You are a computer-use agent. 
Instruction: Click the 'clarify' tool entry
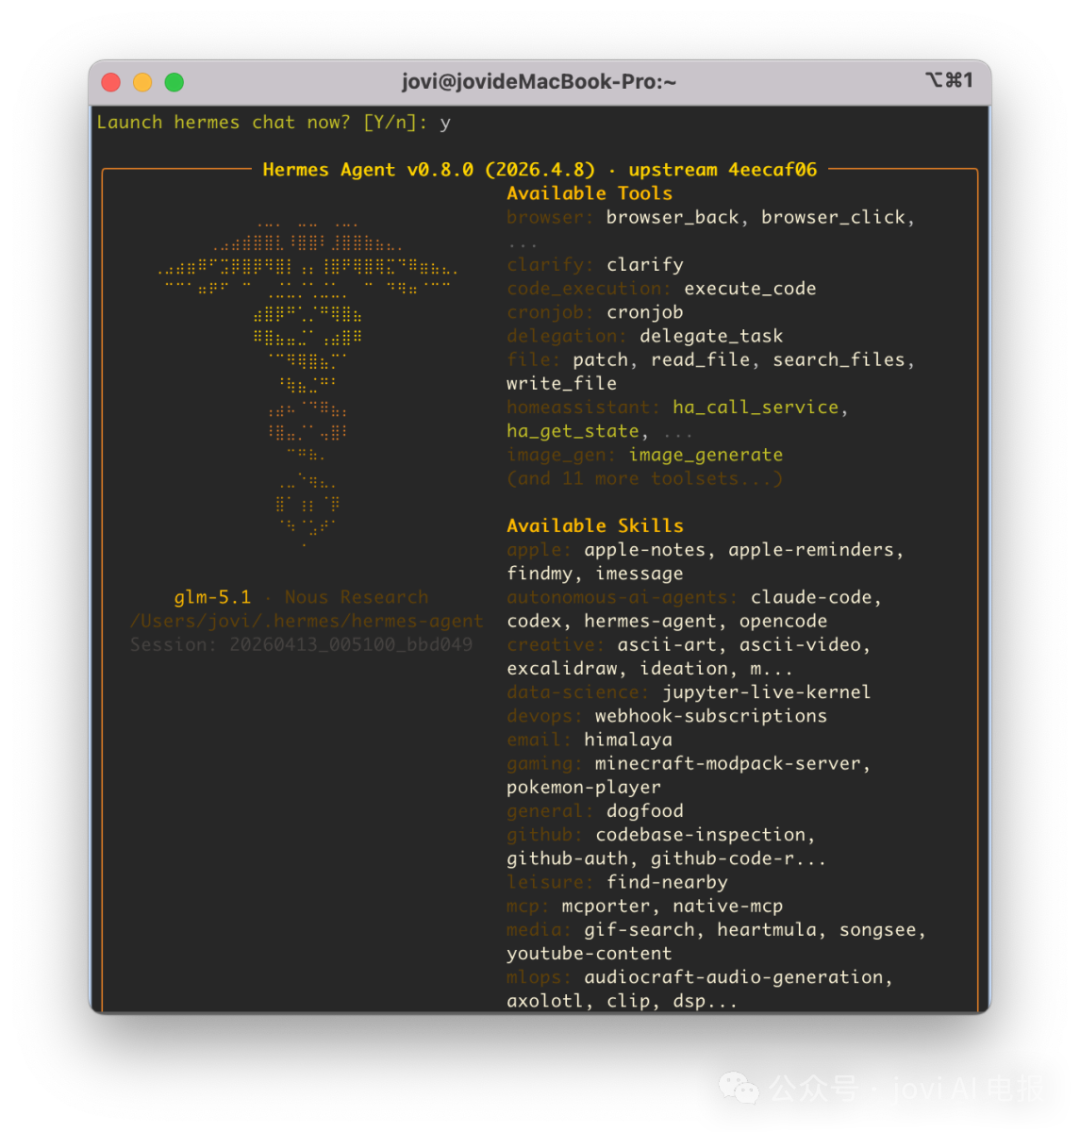pos(645,265)
